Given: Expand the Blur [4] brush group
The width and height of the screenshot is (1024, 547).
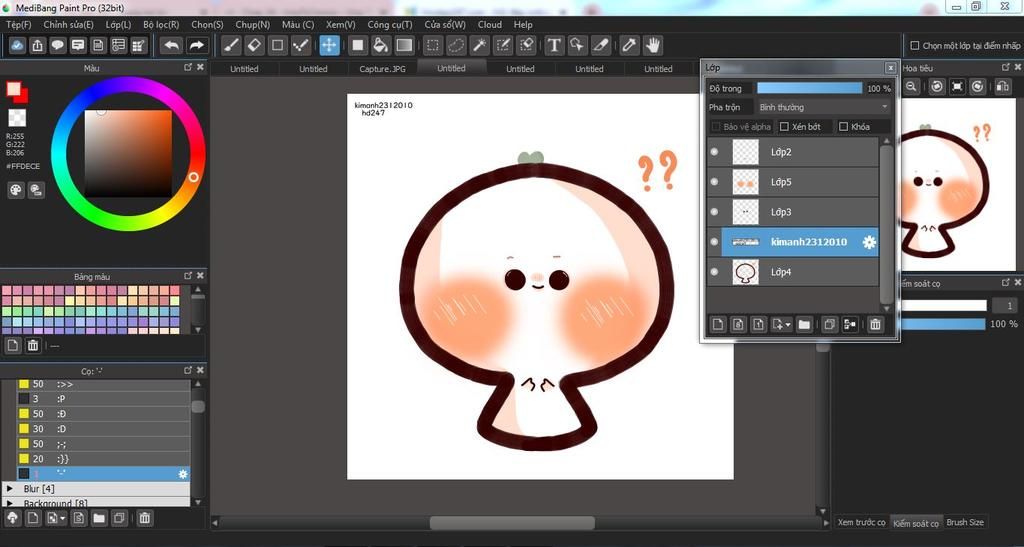Looking at the screenshot, I should tap(10, 488).
